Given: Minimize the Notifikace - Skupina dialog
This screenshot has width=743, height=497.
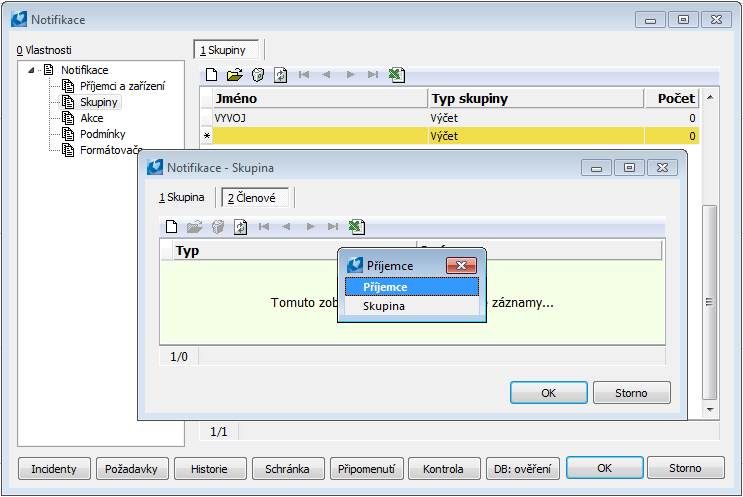Looking at the screenshot, I should click(596, 168).
